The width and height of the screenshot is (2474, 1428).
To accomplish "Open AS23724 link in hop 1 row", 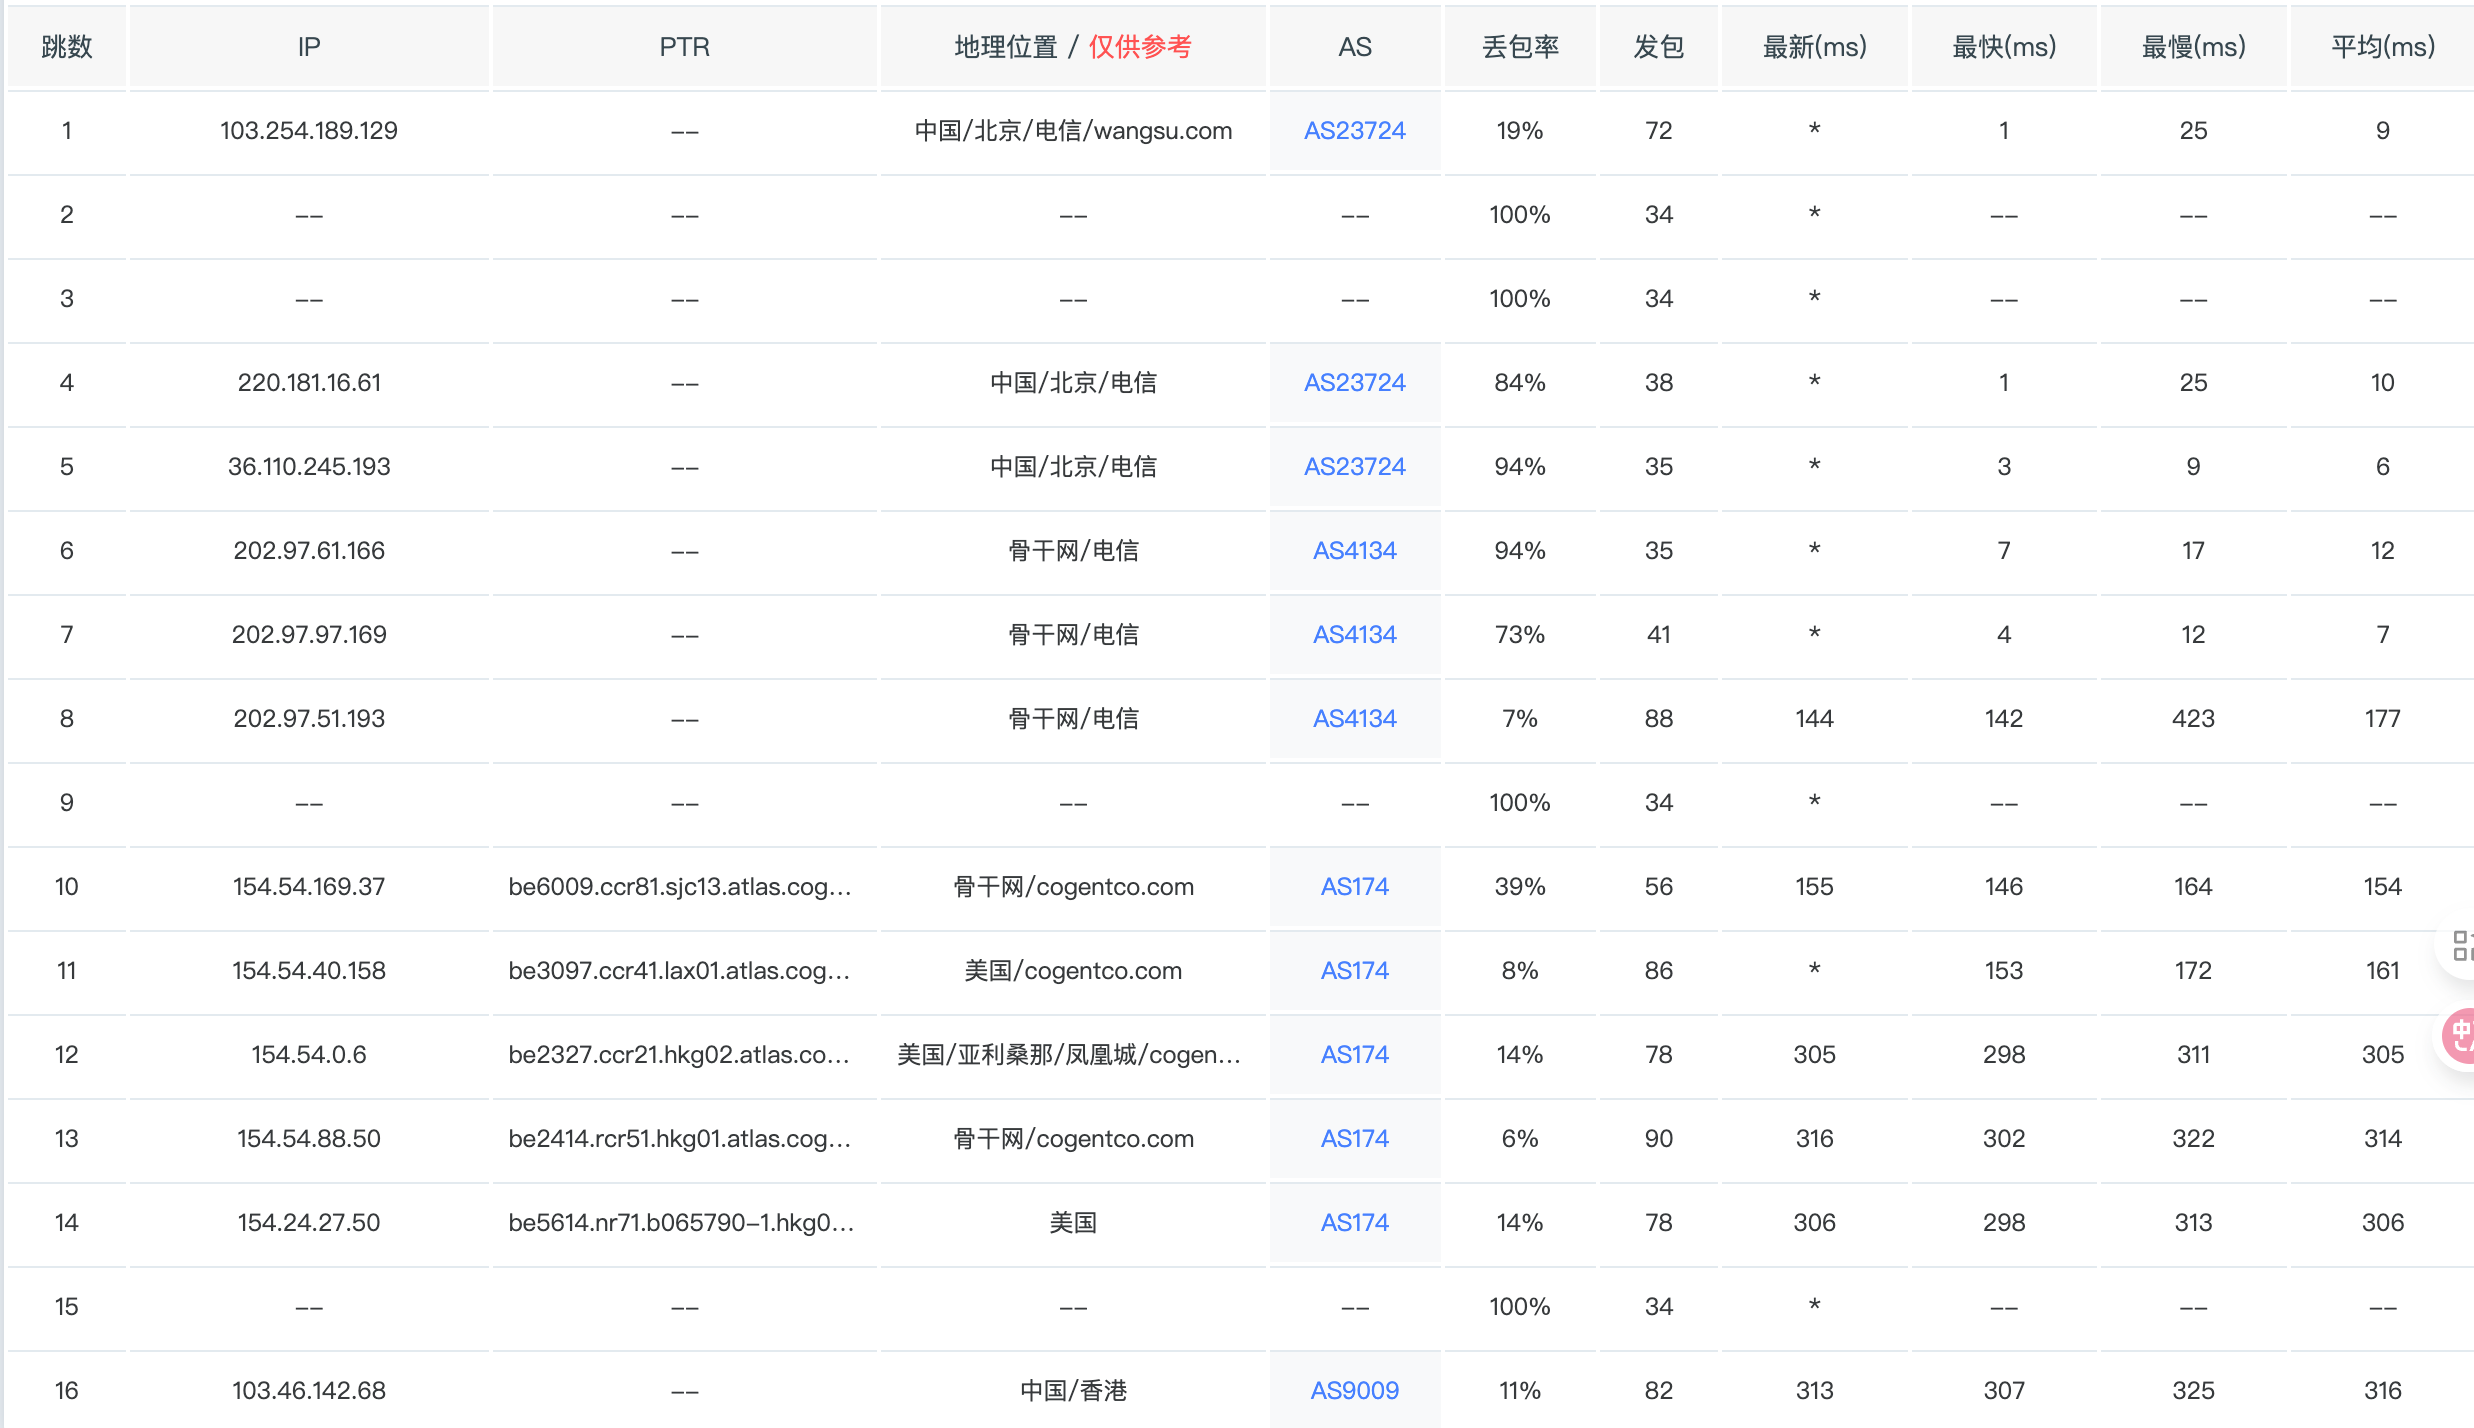I will [x=1354, y=131].
